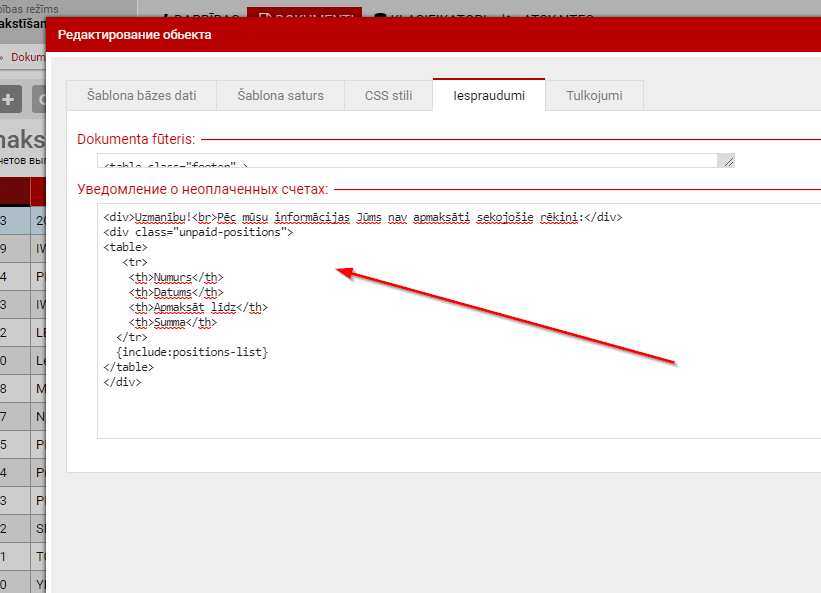821x593 pixels.
Task: Click the Apmaksāt līdz header text in code
Action: 198,307
